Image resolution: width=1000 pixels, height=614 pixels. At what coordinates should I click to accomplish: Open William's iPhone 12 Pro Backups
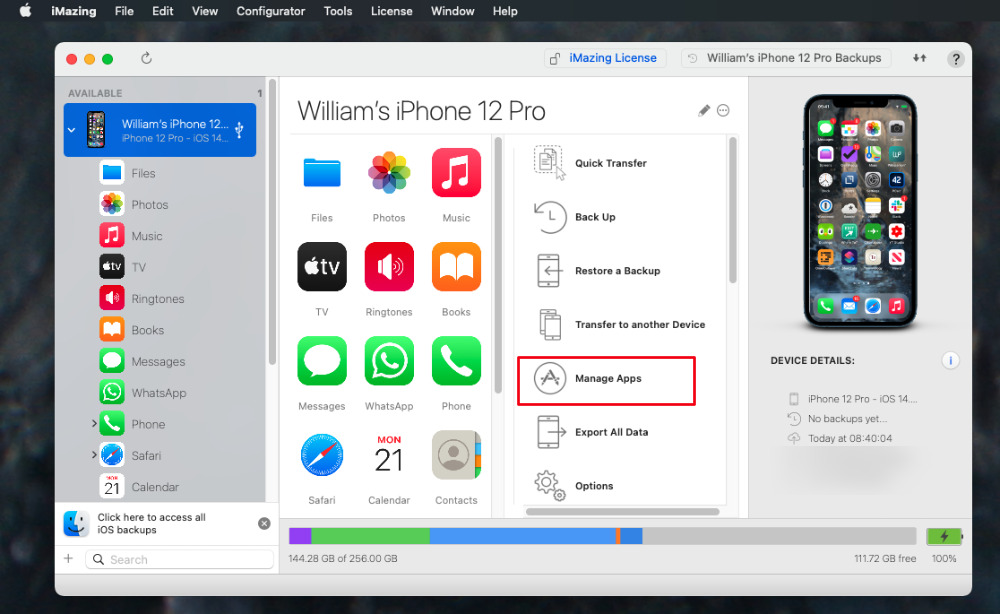[x=786, y=58]
